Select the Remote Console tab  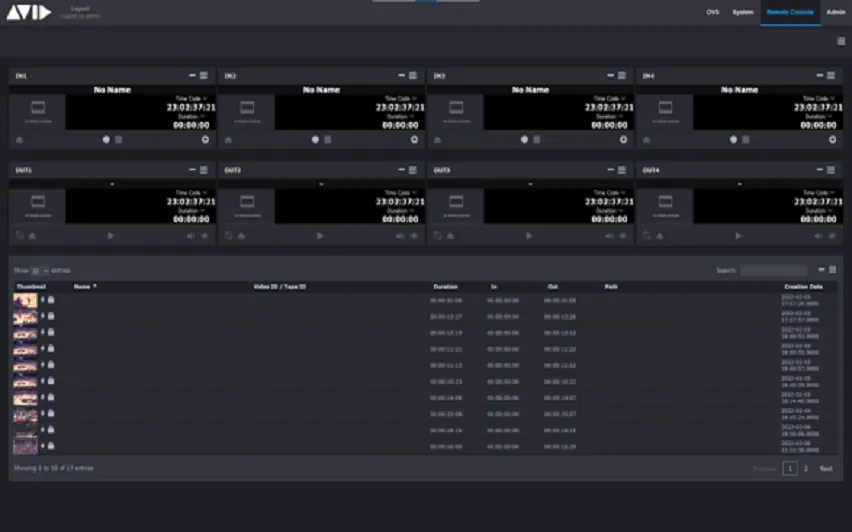point(790,12)
